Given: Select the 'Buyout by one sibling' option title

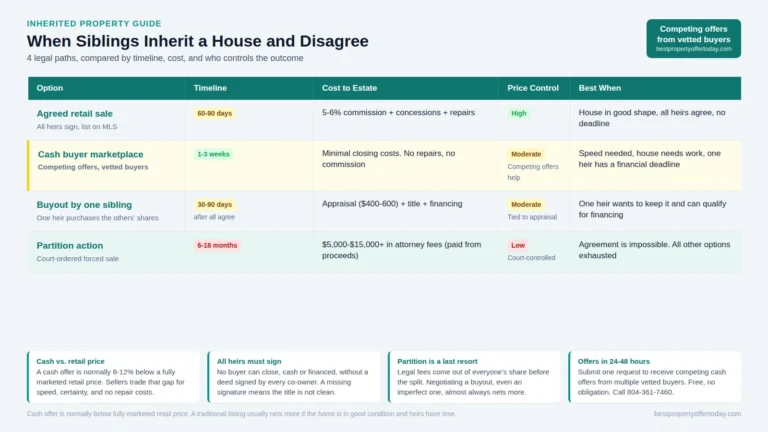Looking at the screenshot, I should (x=84, y=205).
